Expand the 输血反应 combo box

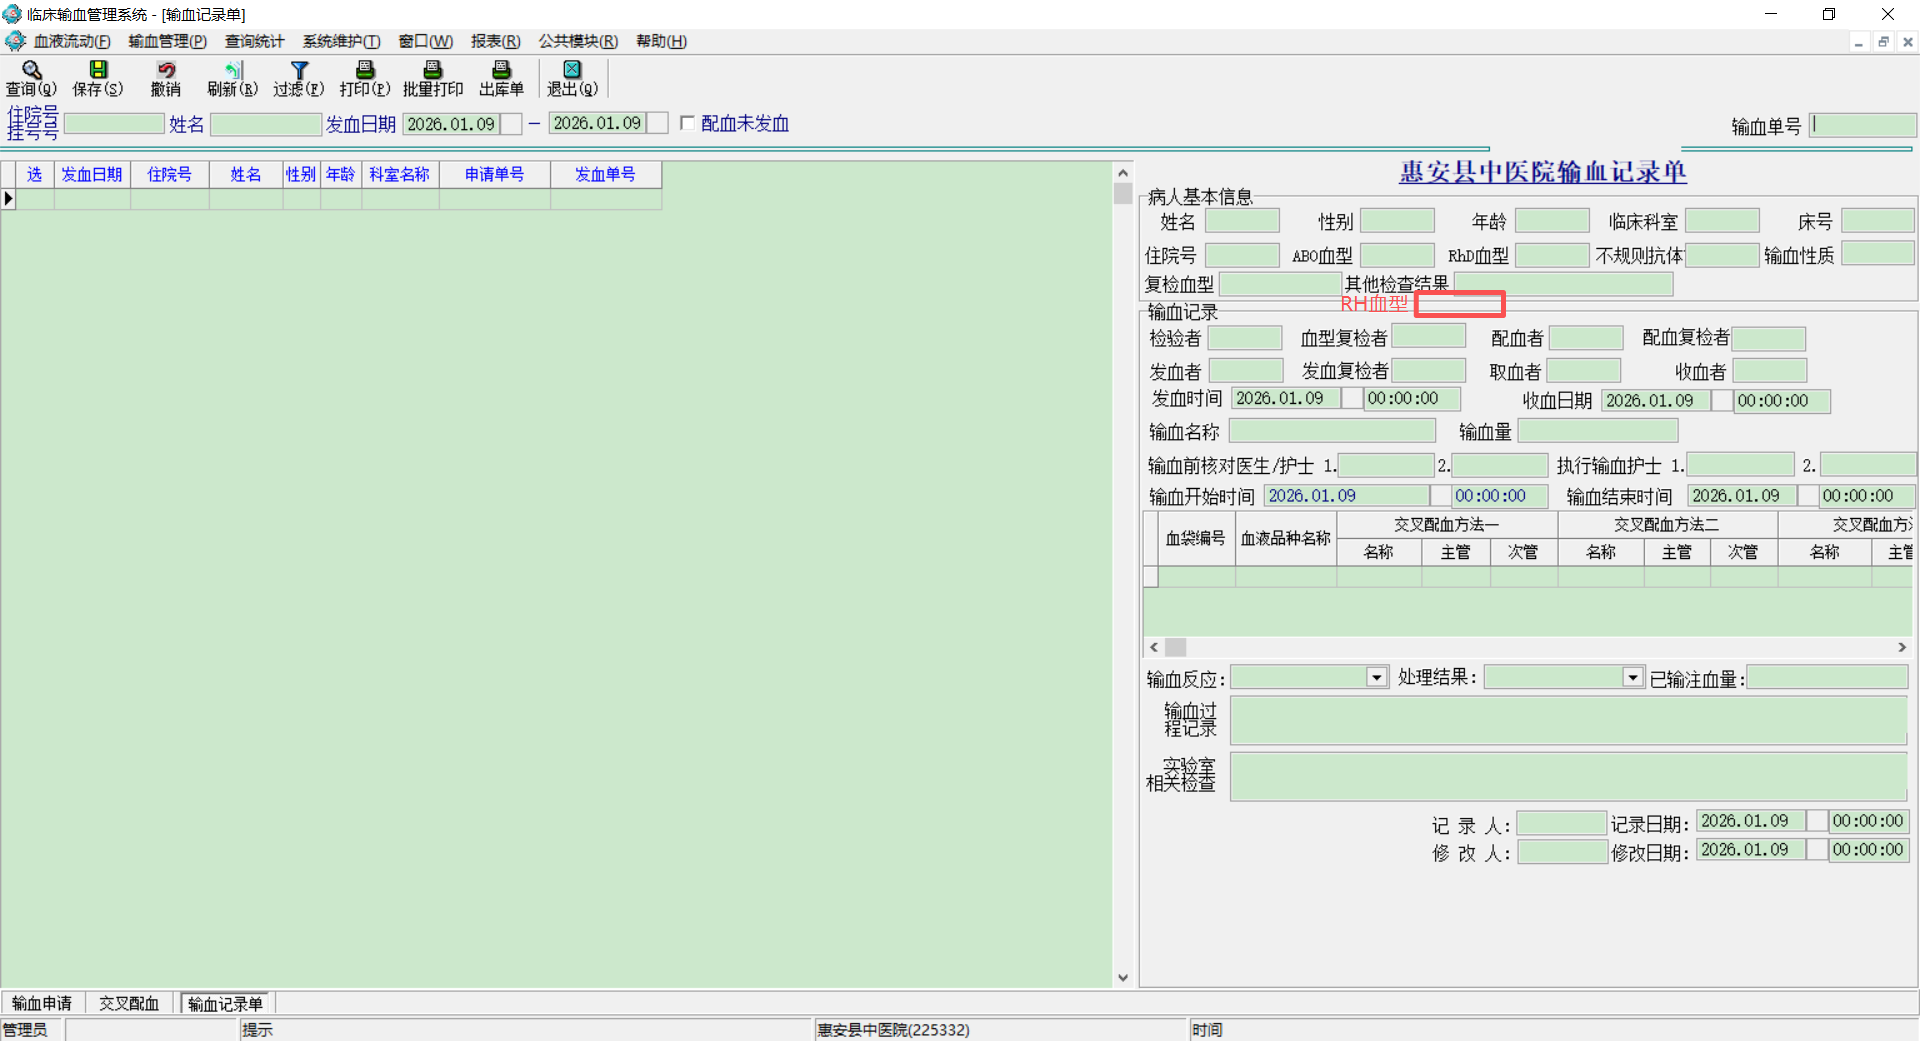[x=1377, y=677]
